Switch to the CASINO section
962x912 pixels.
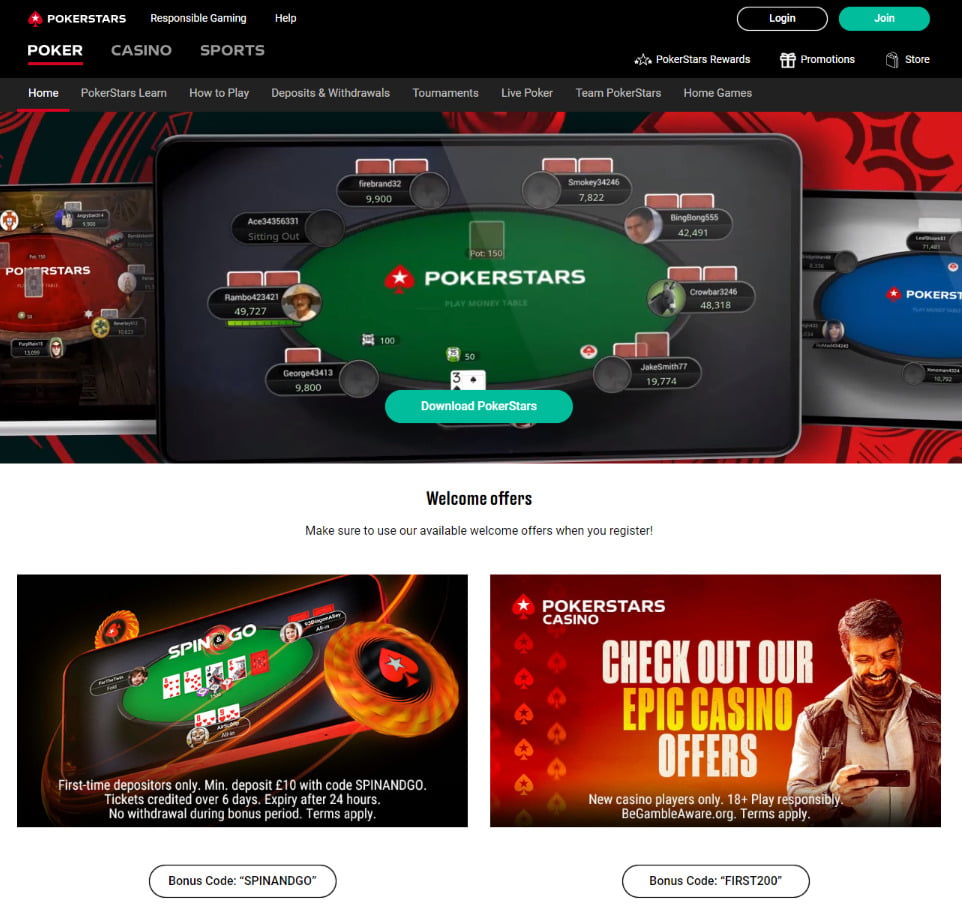(141, 50)
